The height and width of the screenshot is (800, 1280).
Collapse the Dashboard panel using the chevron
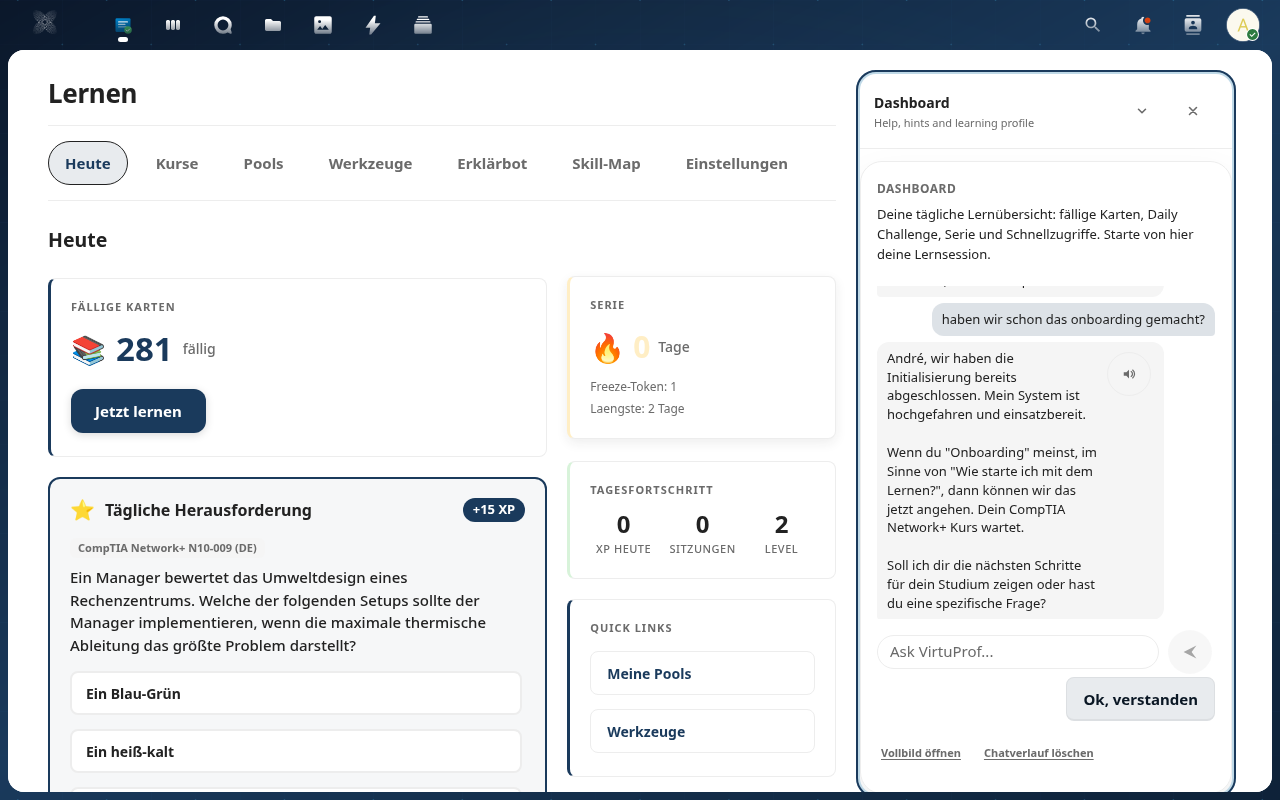click(x=1141, y=111)
